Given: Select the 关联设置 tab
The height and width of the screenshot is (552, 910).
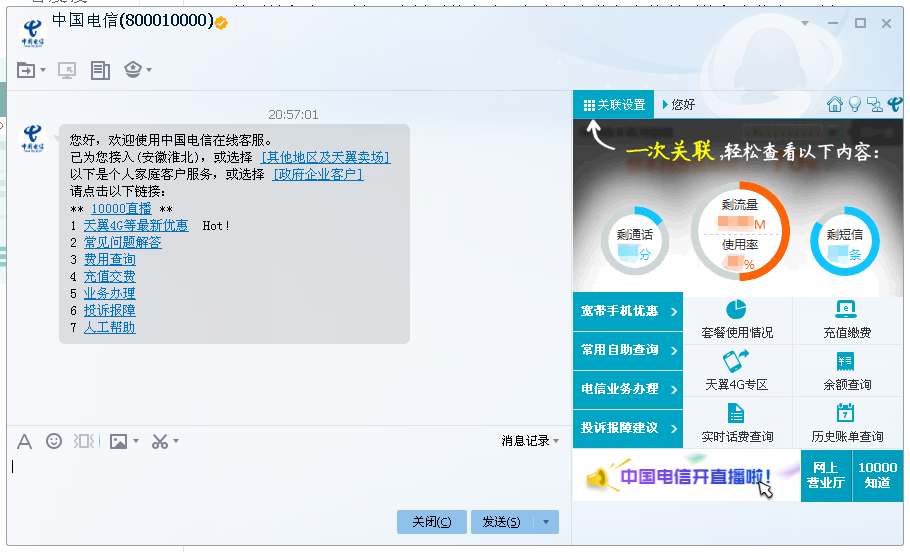Looking at the screenshot, I should (613, 104).
